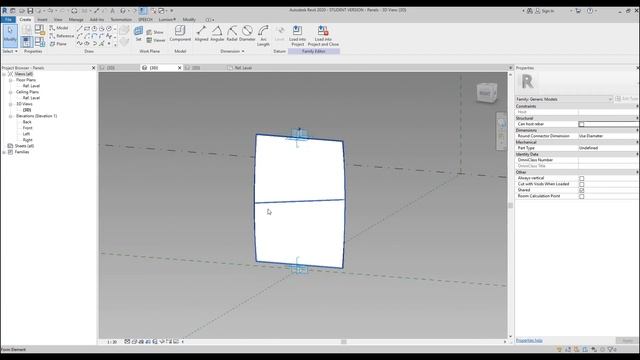Collapse the Ceiling Plans tree node
Screen dimensions: 640x360
(x=10, y=92)
